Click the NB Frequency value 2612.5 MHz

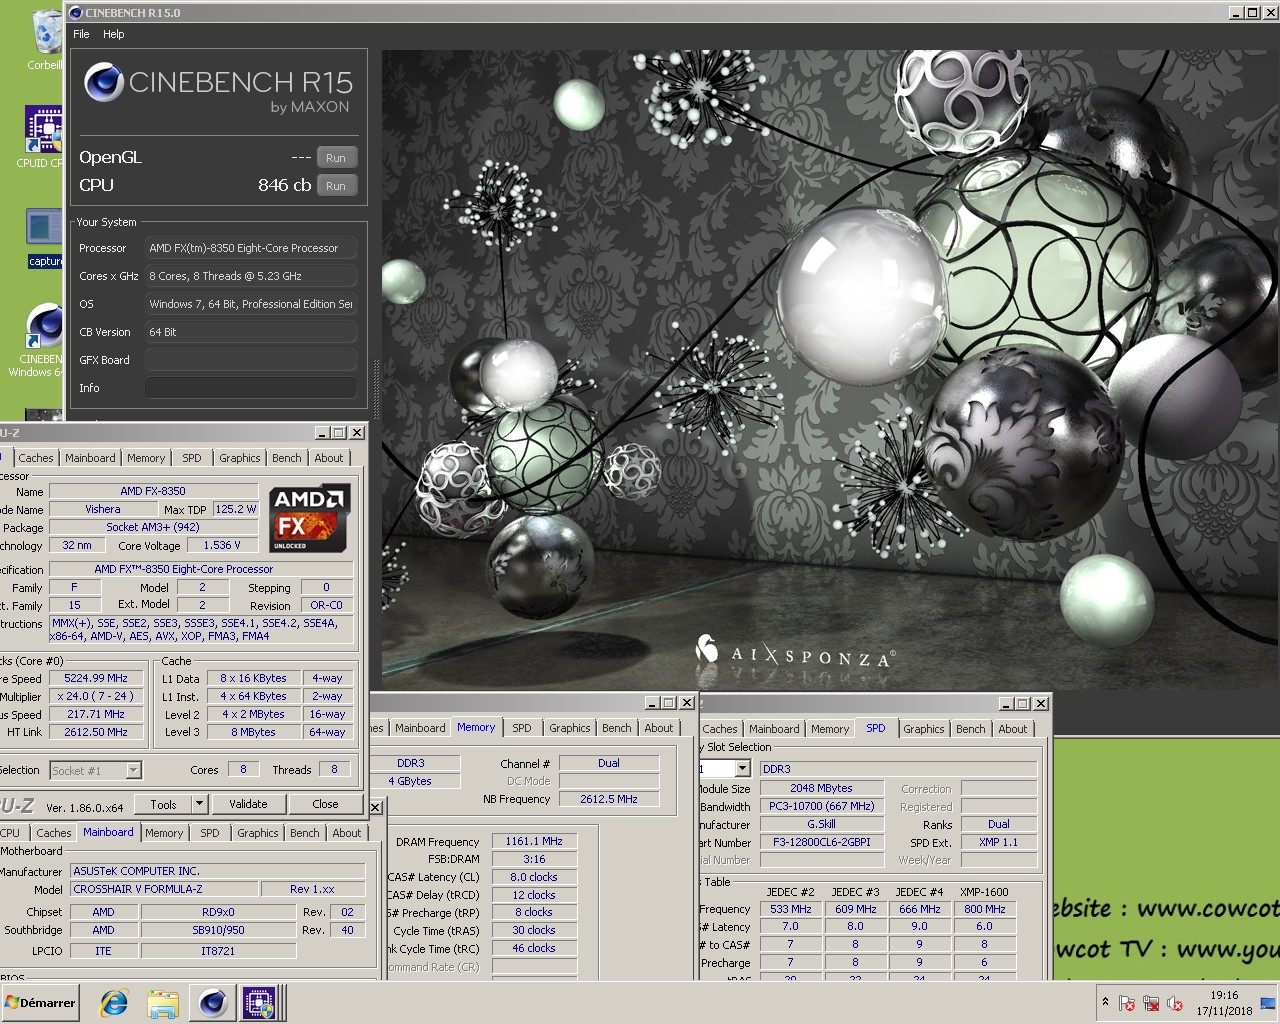609,799
